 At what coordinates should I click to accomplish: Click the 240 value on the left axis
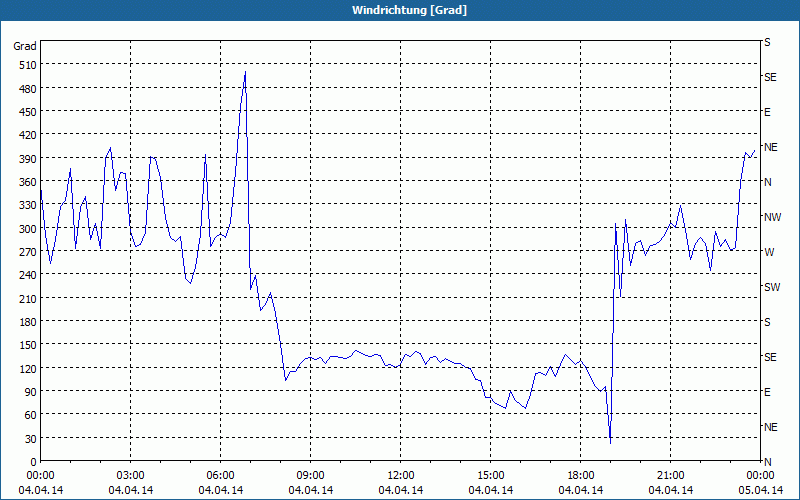point(28,275)
